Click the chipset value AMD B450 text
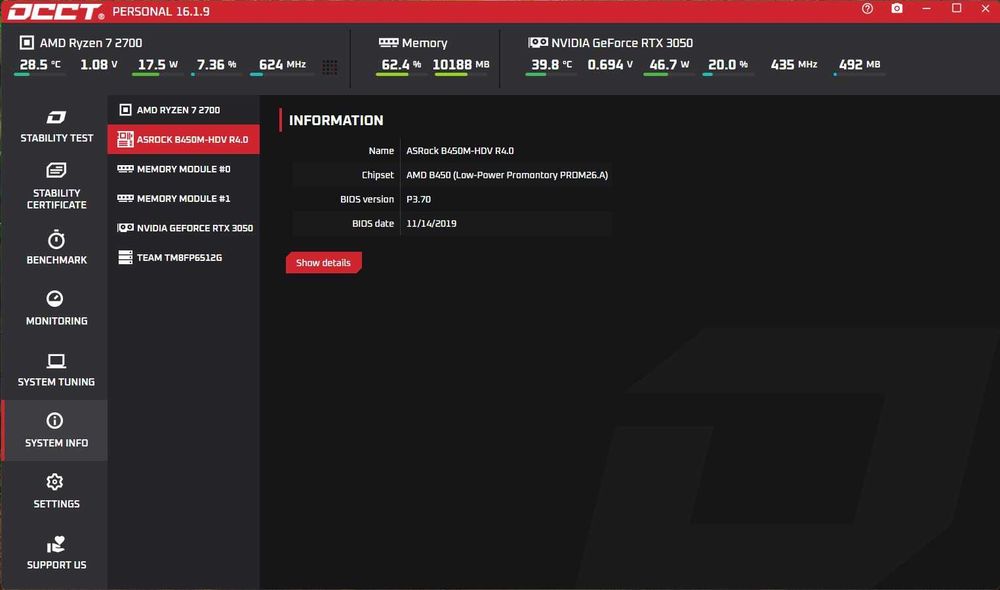The height and width of the screenshot is (590, 1000). pyautogui.click(x=507, y=175)
